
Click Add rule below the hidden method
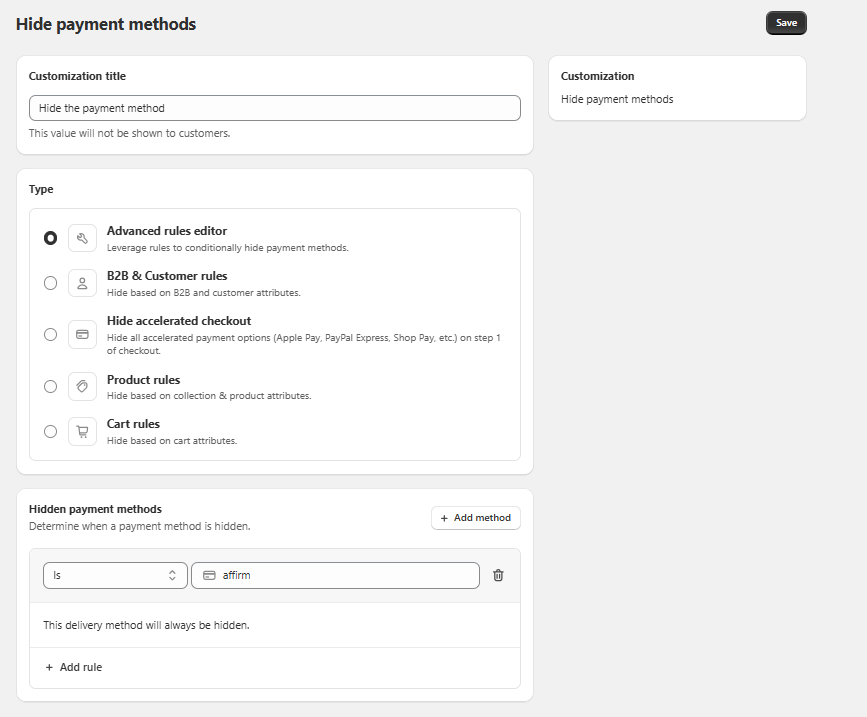[x=73, y=667]
